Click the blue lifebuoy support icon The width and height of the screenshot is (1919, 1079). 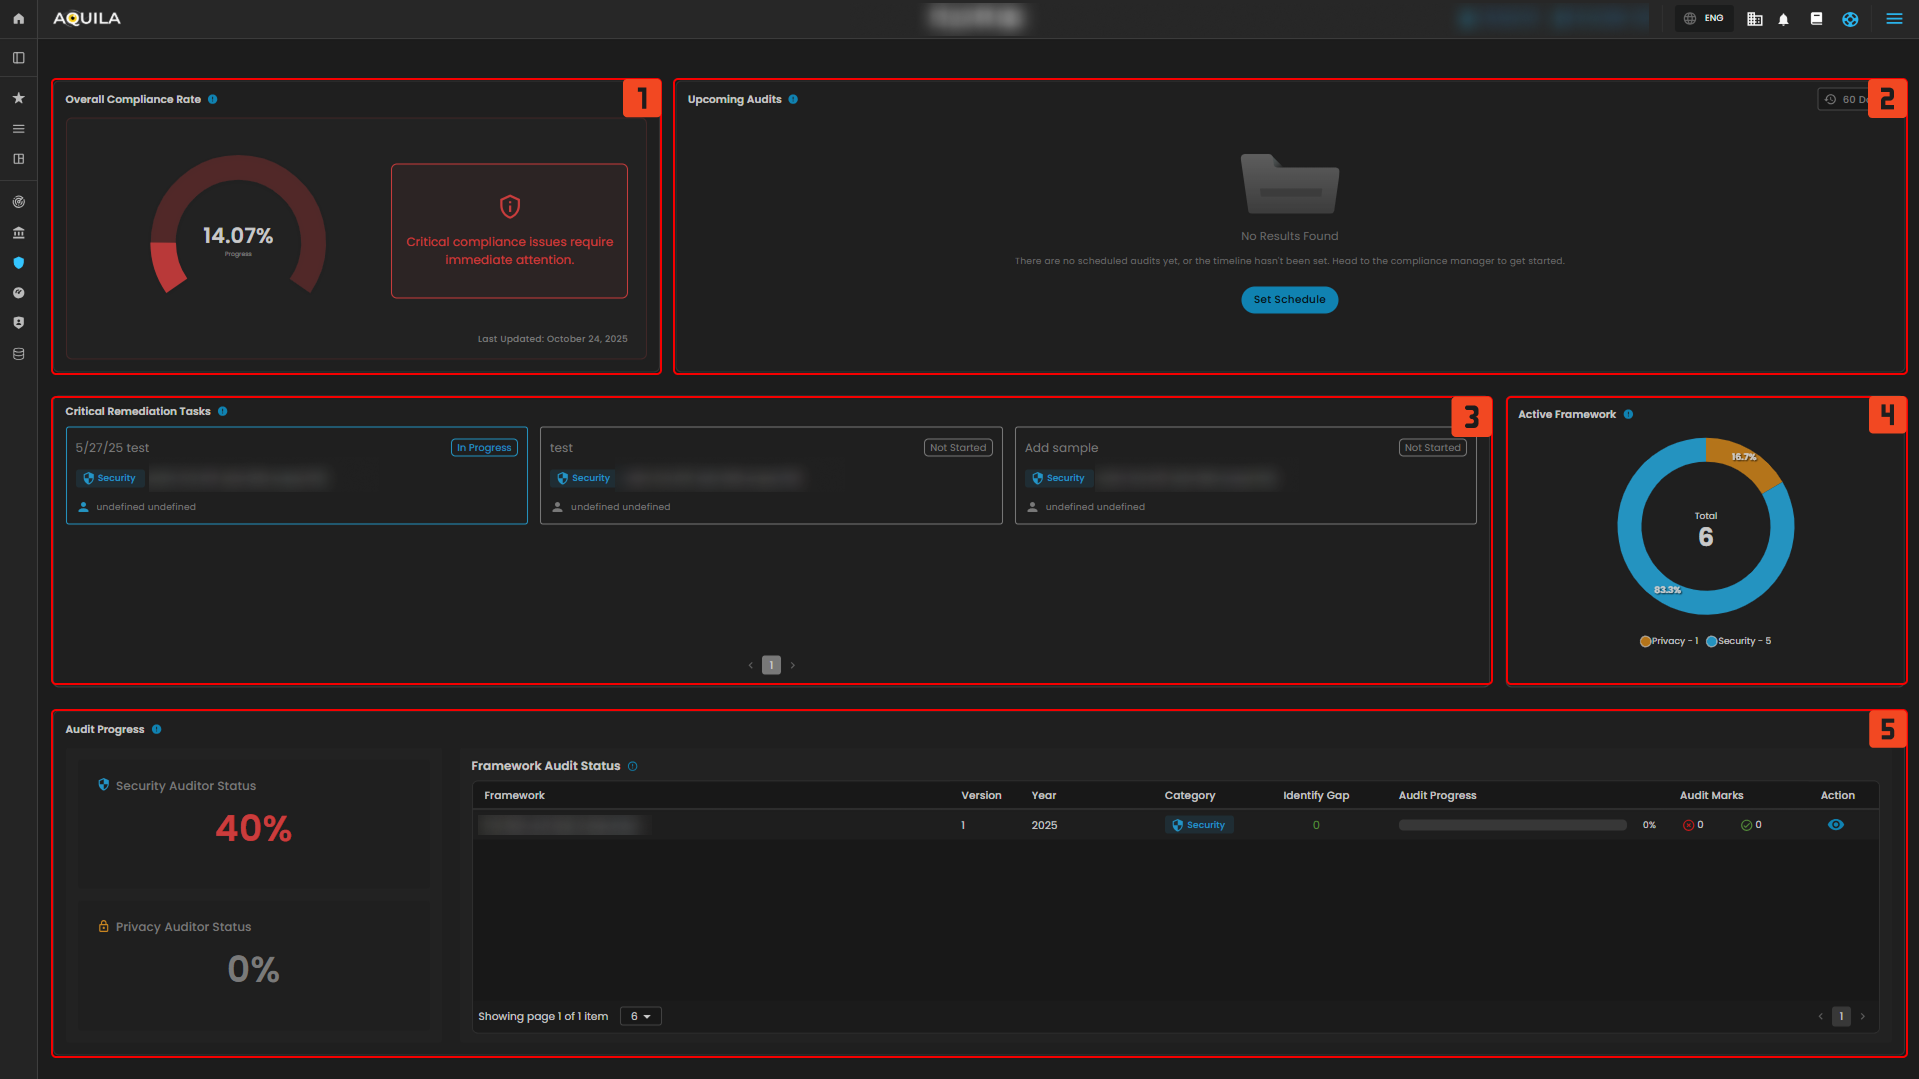[1850, 19]
